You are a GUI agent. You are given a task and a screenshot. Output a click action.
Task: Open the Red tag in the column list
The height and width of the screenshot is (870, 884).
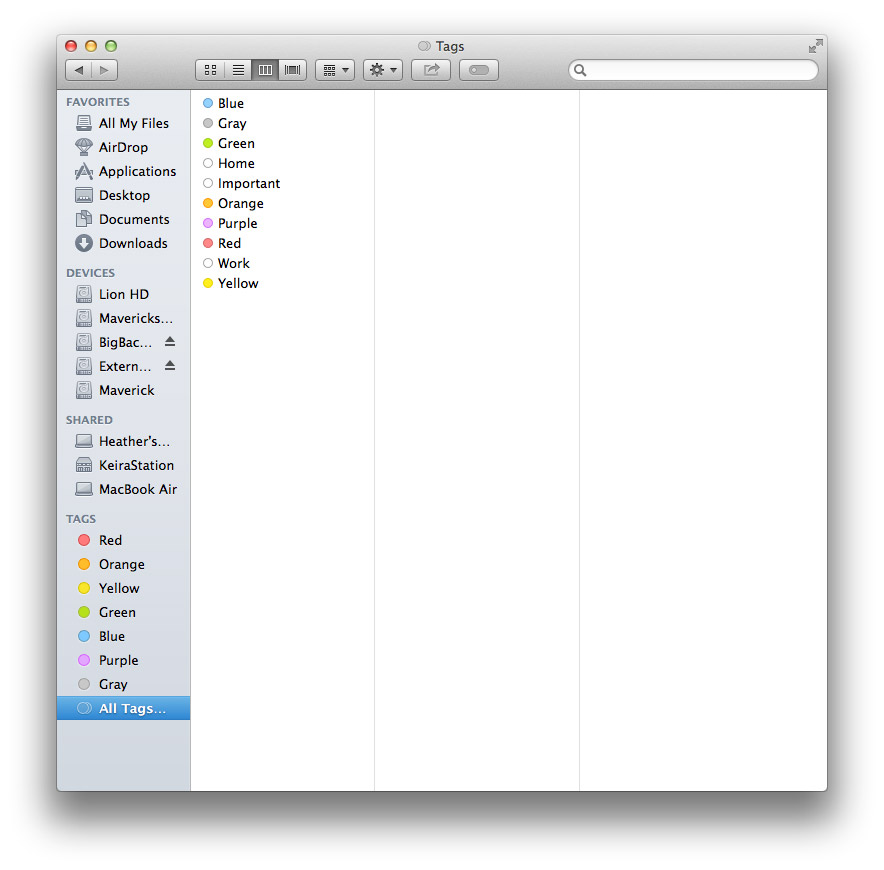click(282, 243)
